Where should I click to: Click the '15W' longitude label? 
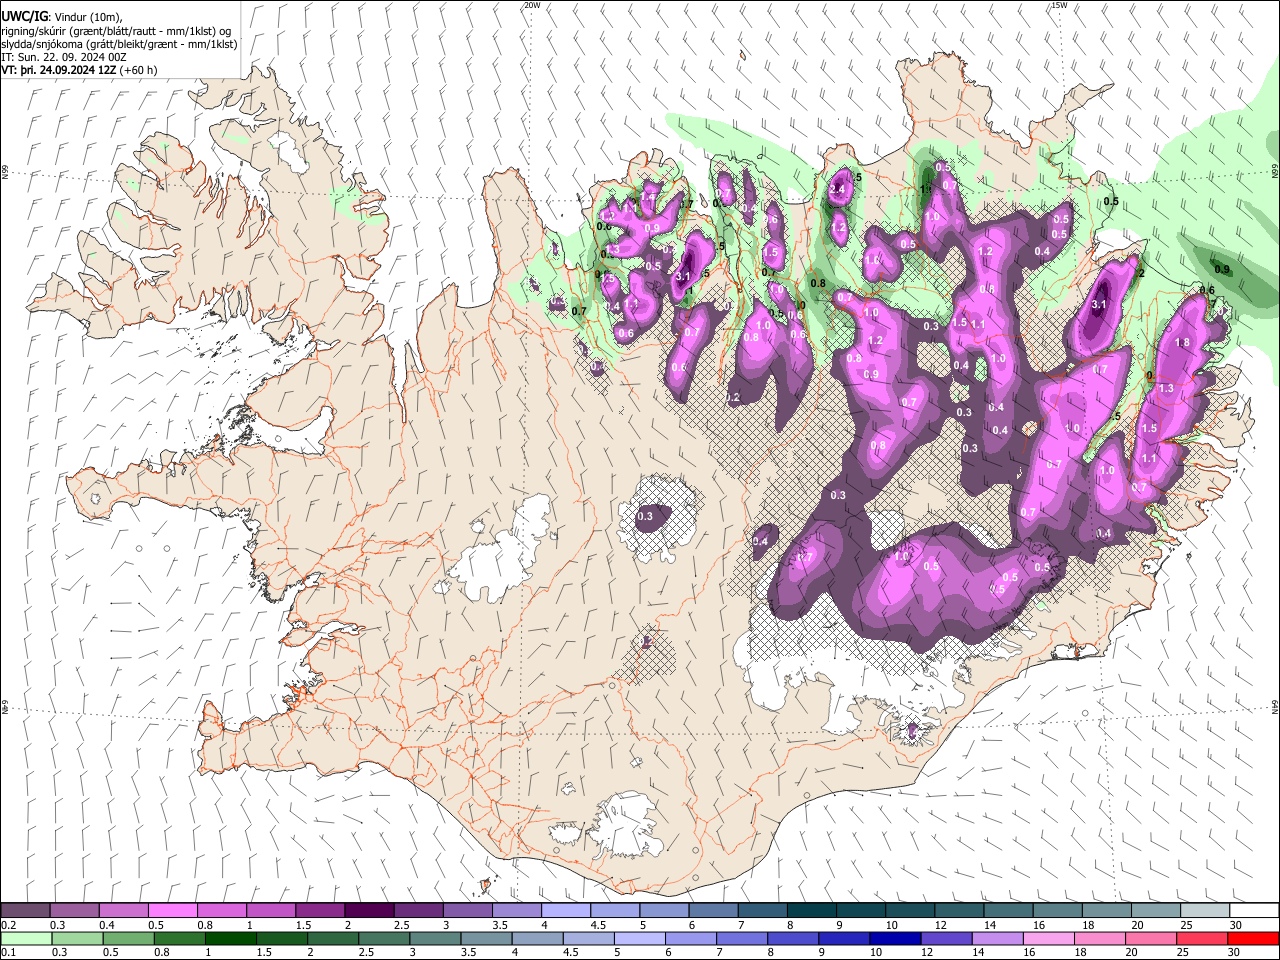1059,5
